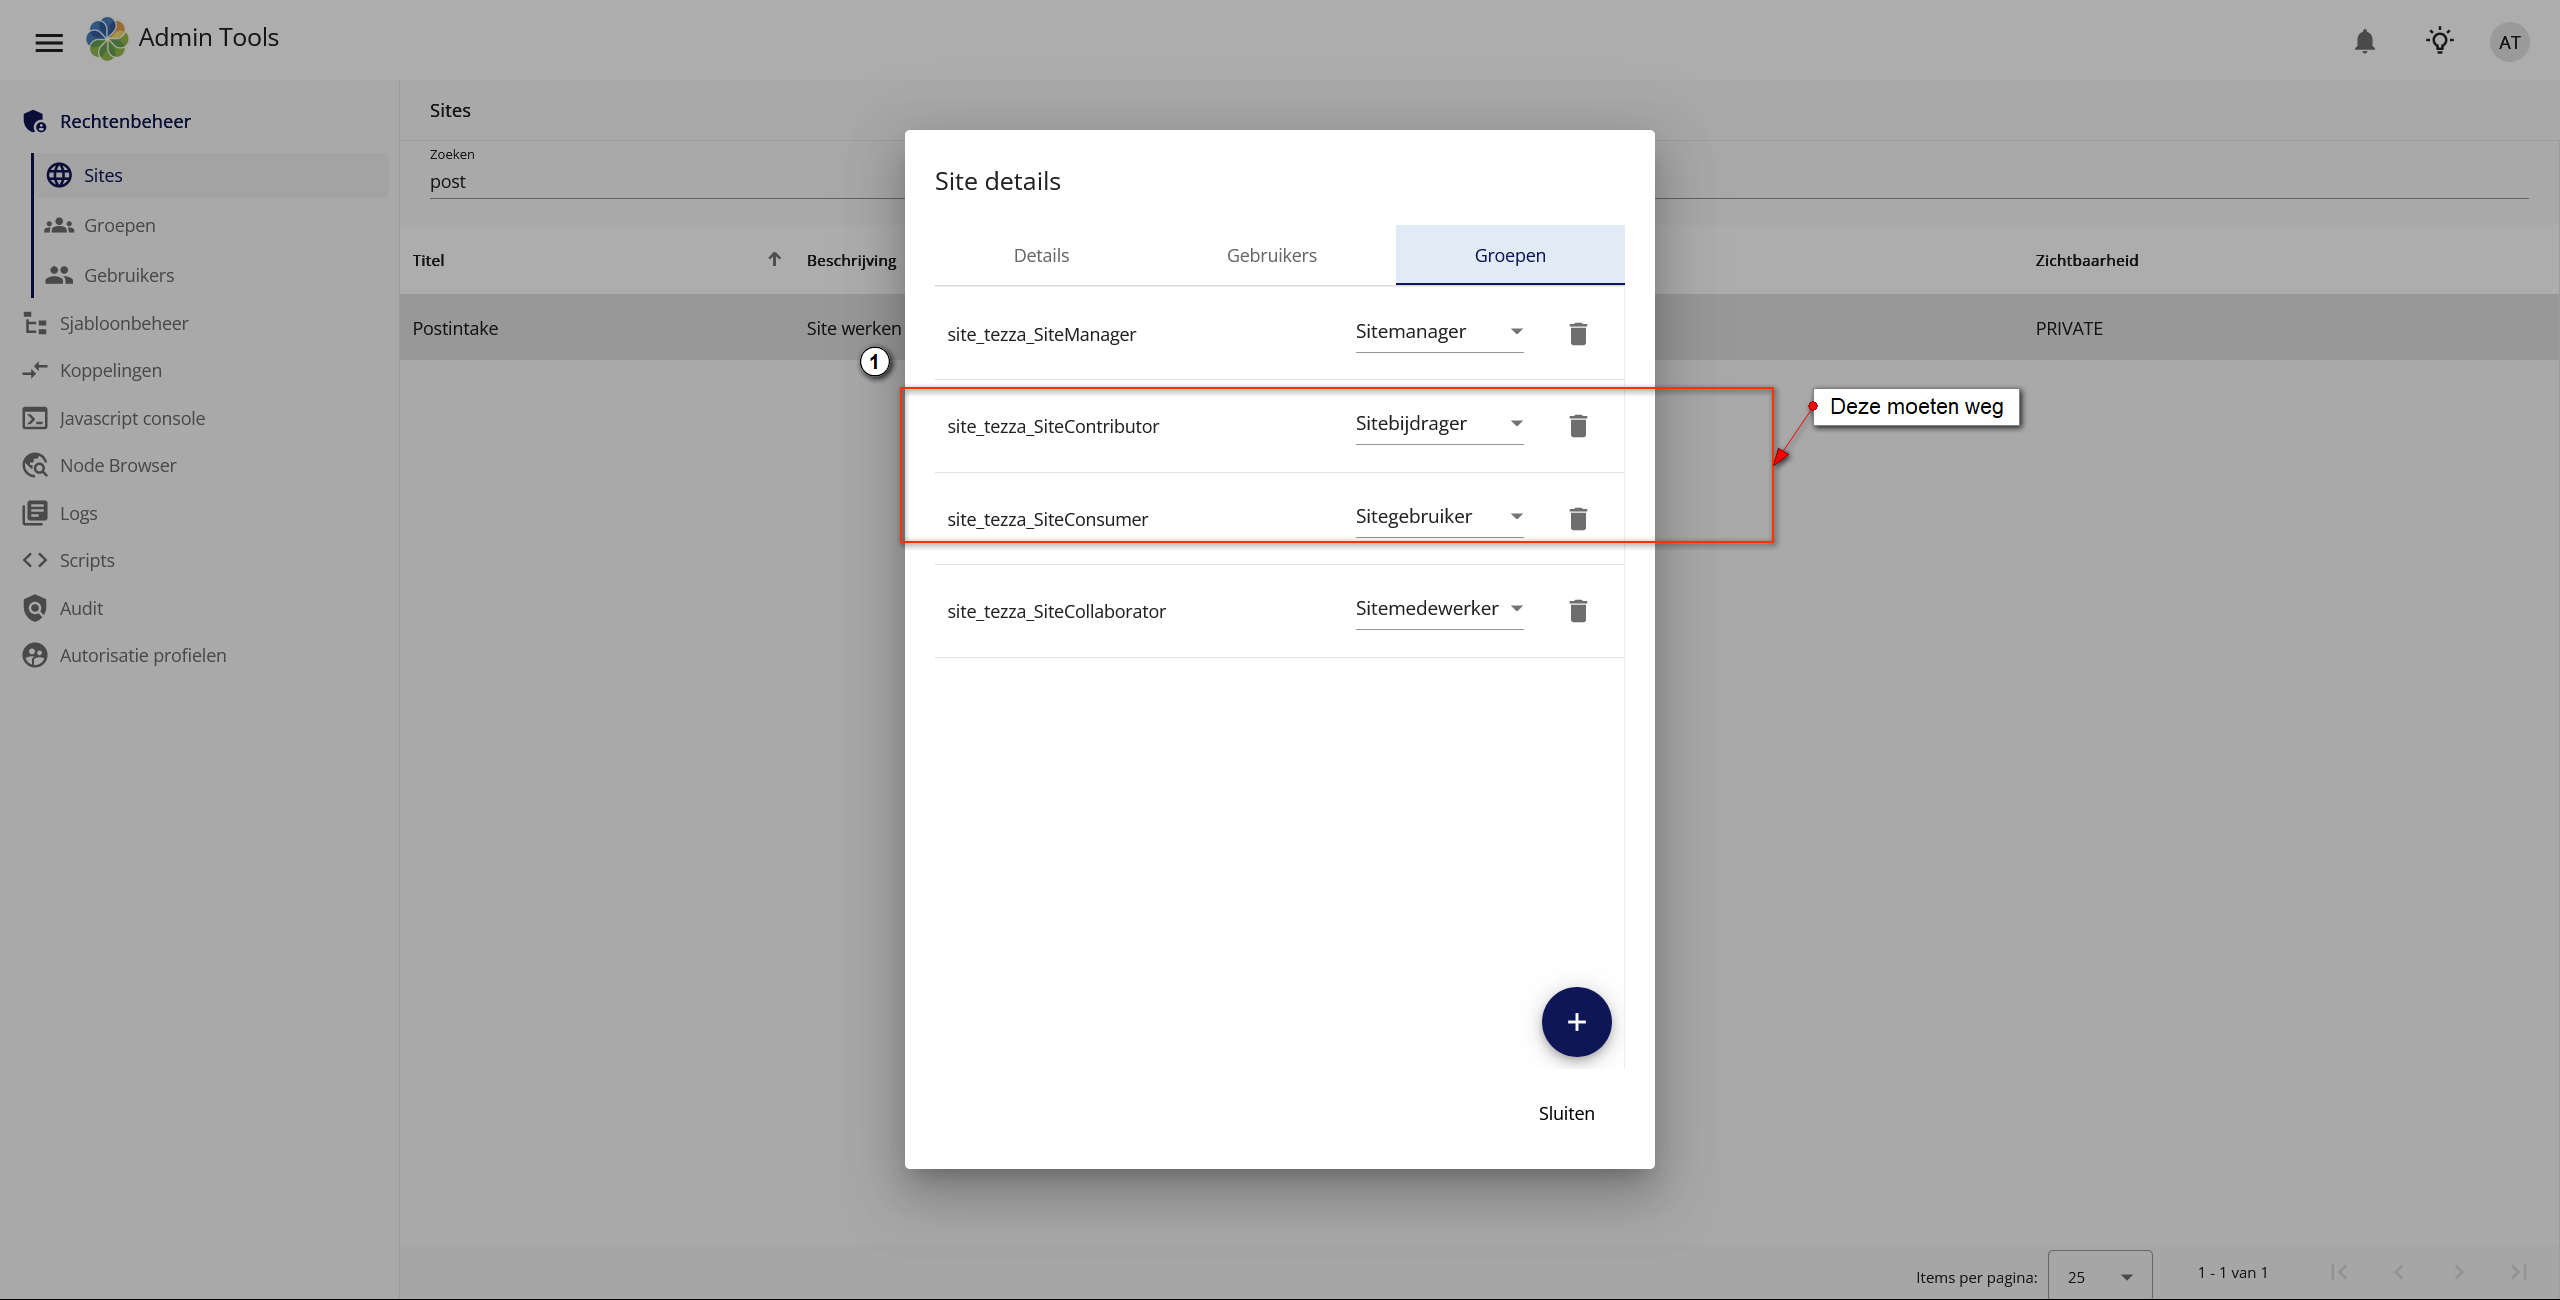Click the plus button to add group

point(1576,1022)
